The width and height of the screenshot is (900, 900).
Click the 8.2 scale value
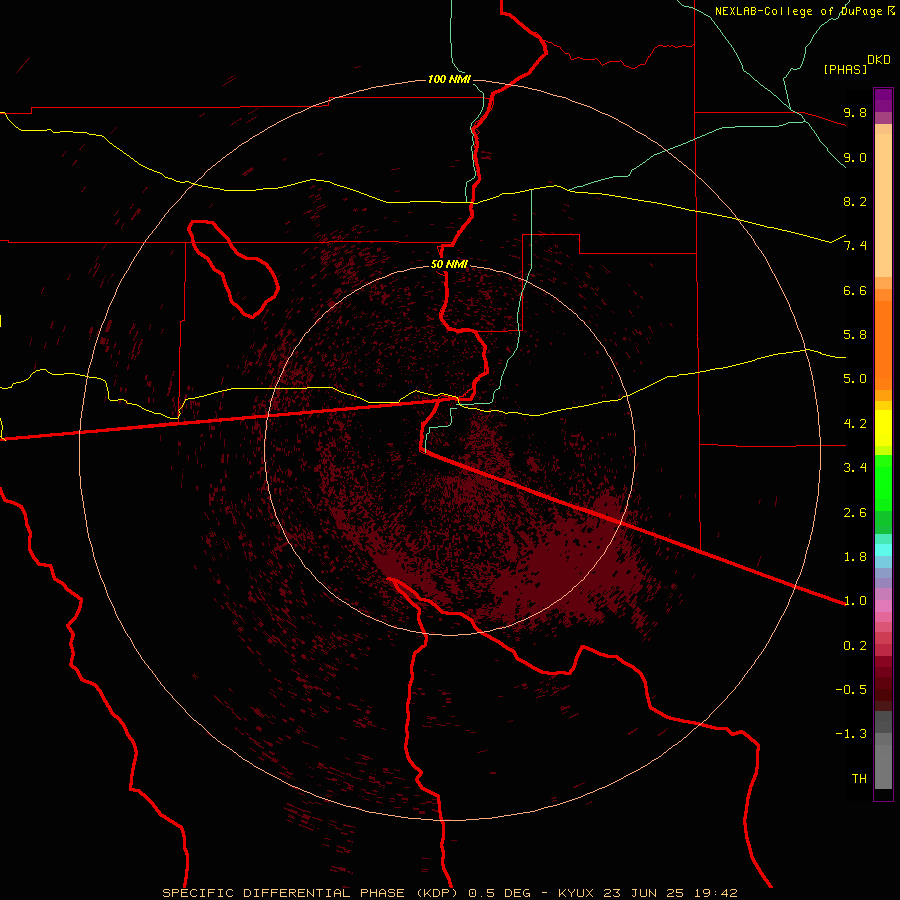(855, 201)
